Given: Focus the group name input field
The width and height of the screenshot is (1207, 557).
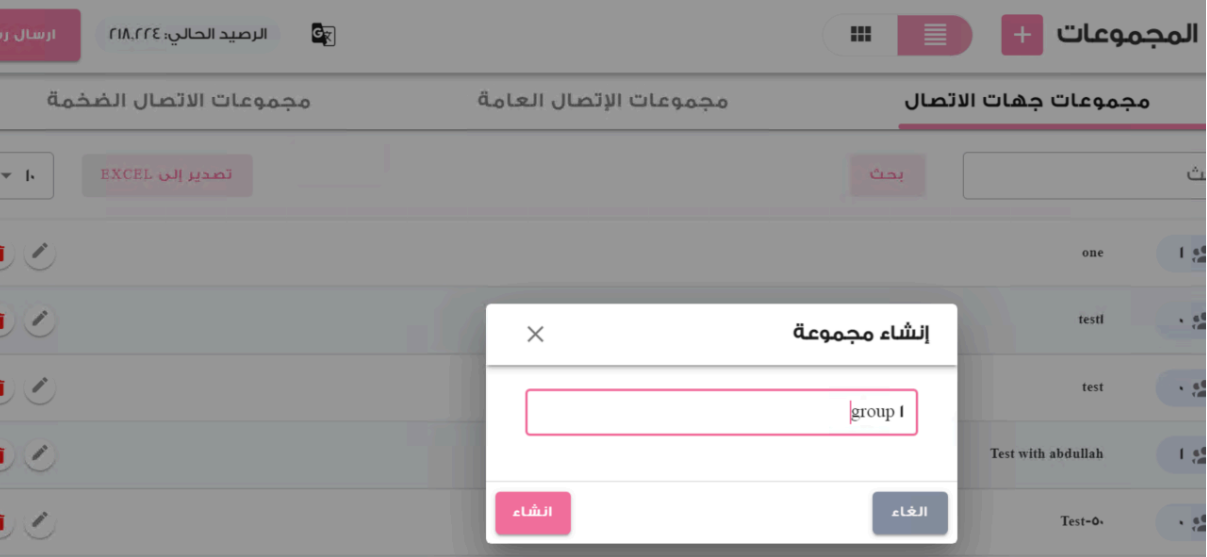Looking at the screenshot, I should coord(721,412).
